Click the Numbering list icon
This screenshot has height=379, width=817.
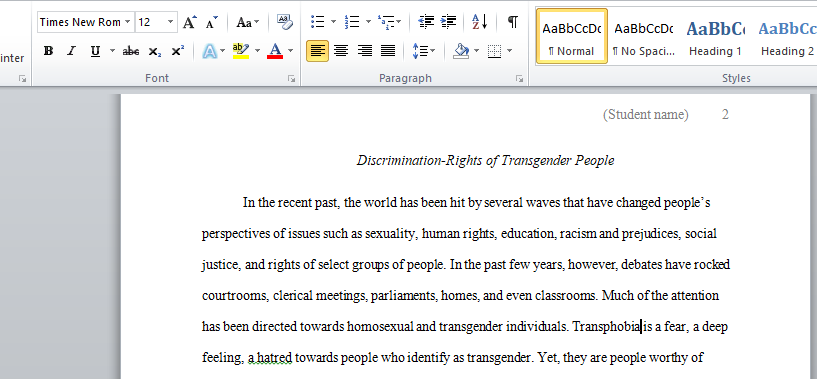coord(352,22)
